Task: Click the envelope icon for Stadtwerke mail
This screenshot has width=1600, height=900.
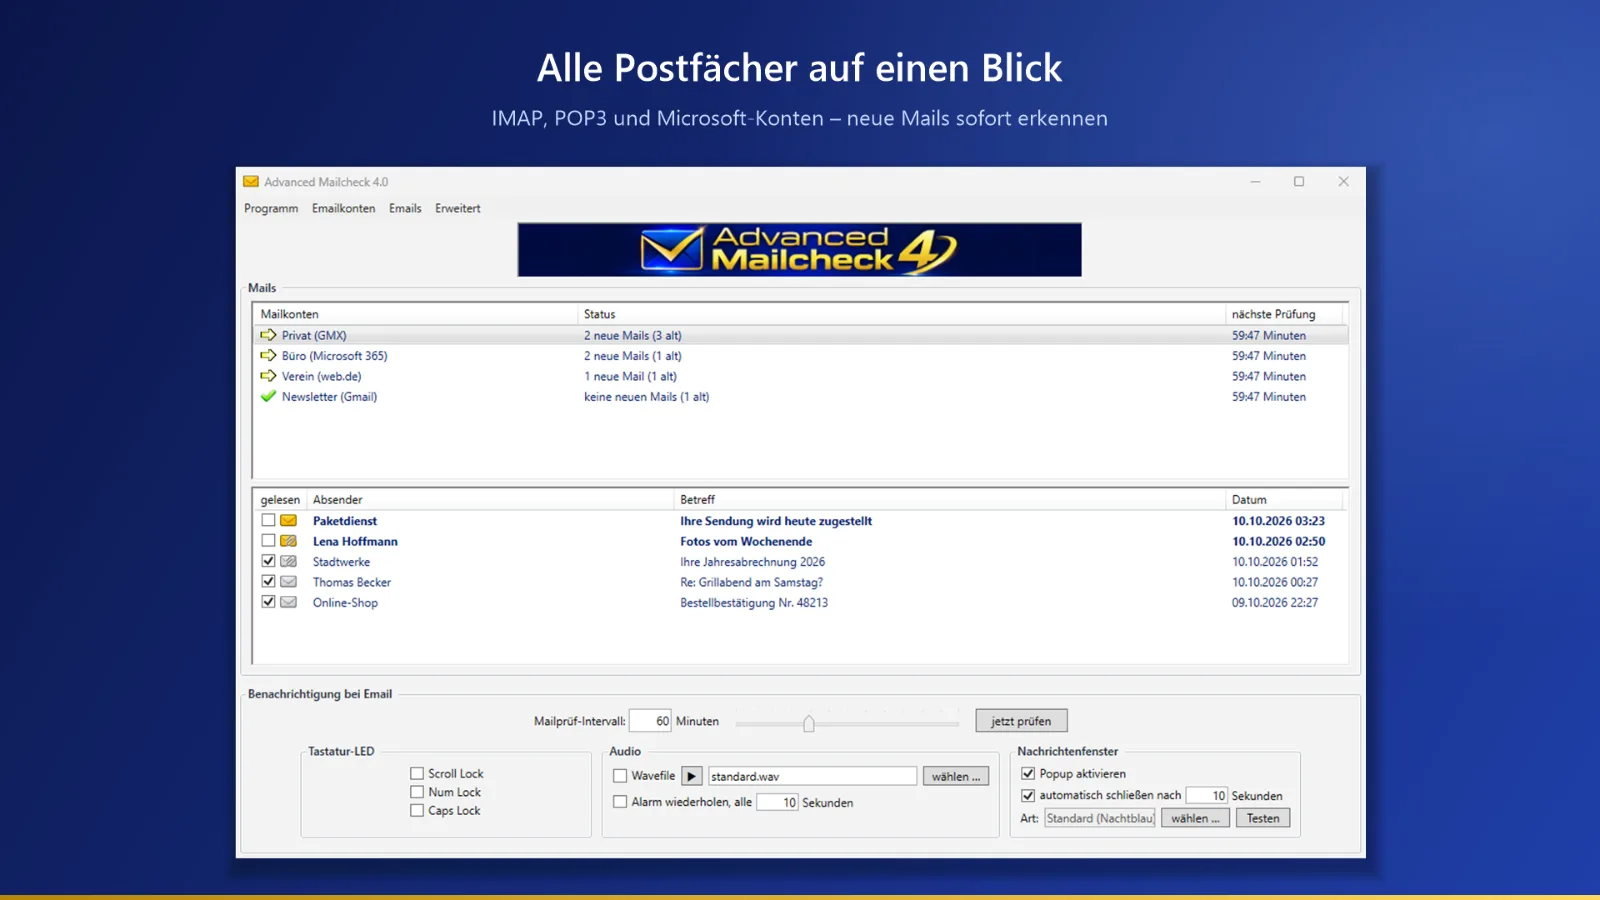Action: (x=288, y=561)
